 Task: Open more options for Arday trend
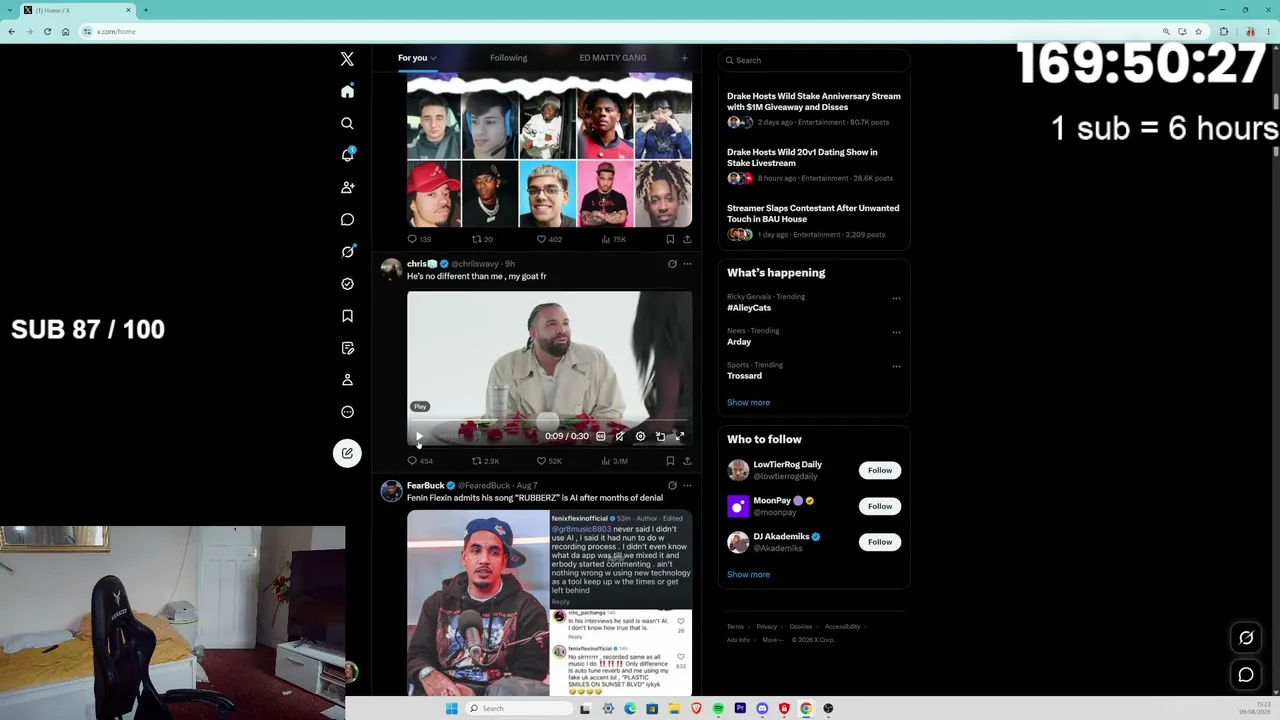896,332
